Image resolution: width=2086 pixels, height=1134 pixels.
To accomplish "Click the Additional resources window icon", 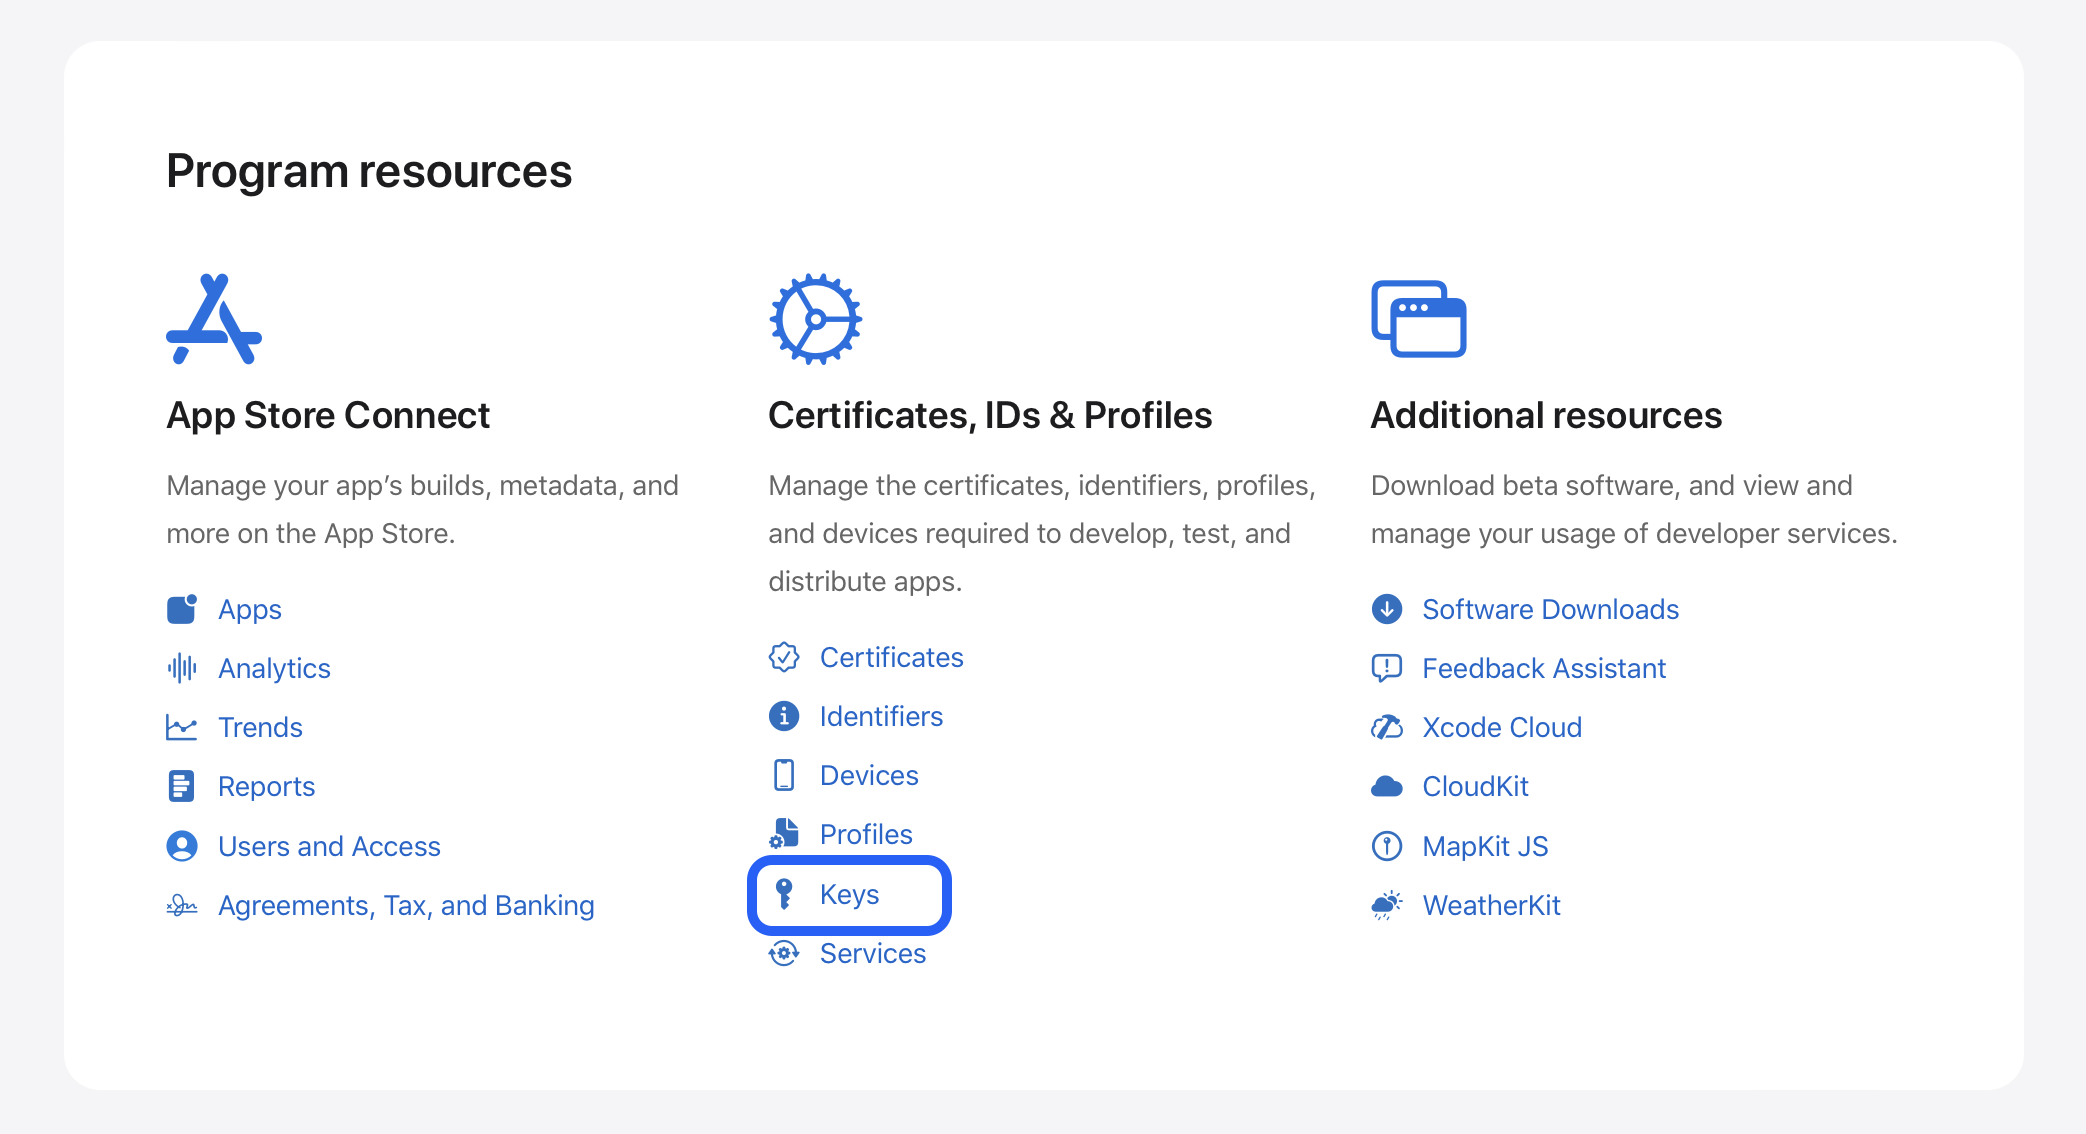I will tap(1418, 319).
